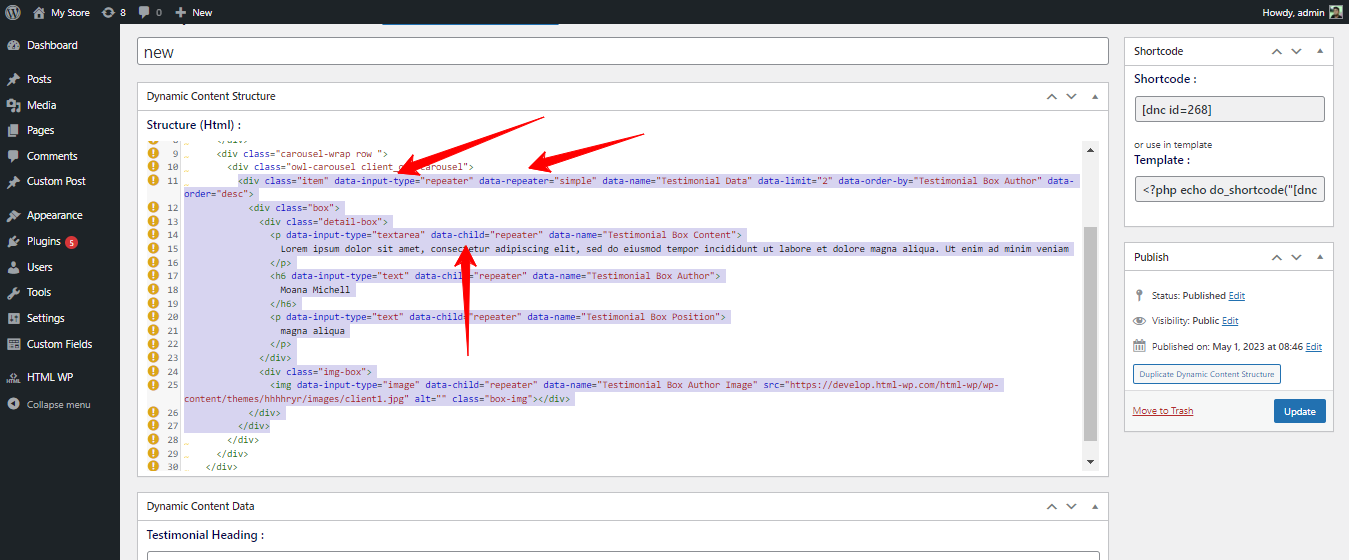Move Publish panel up
The image size is (1349, 560).
point(1276,257)
